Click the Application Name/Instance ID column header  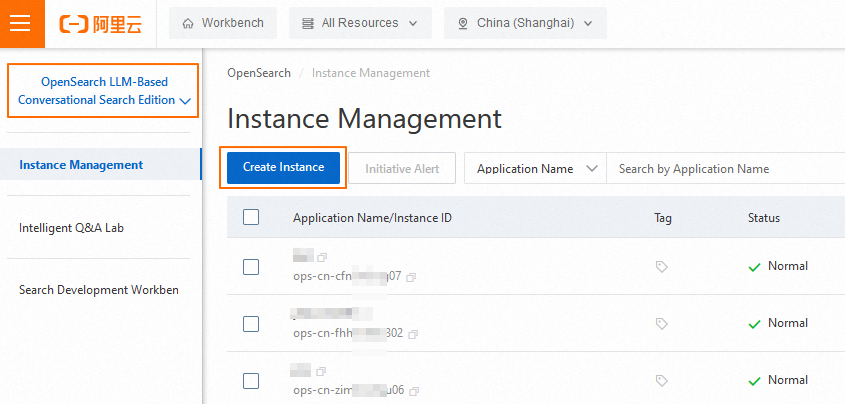click(x=372, y=218)
